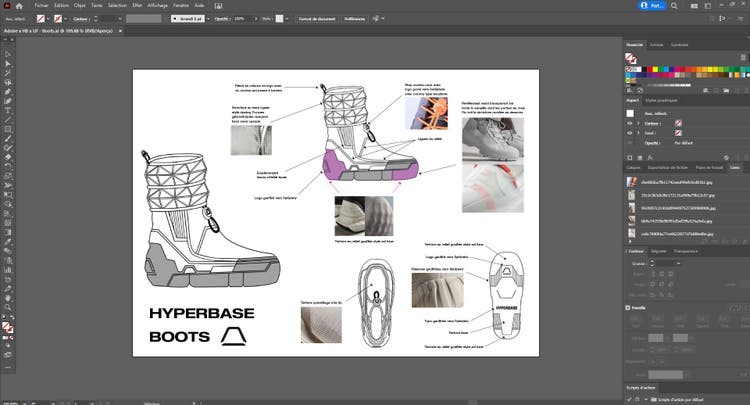750x405 pixels.
Task: Toggle the Opacité row visibility eye
Action: point(630,141)
